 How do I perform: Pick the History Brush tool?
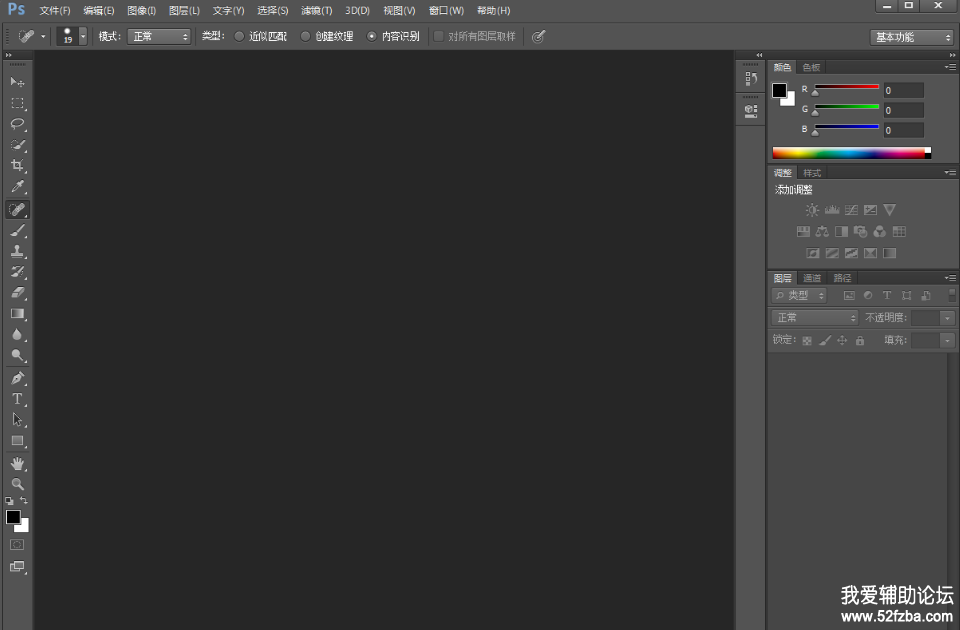point(17,272)
